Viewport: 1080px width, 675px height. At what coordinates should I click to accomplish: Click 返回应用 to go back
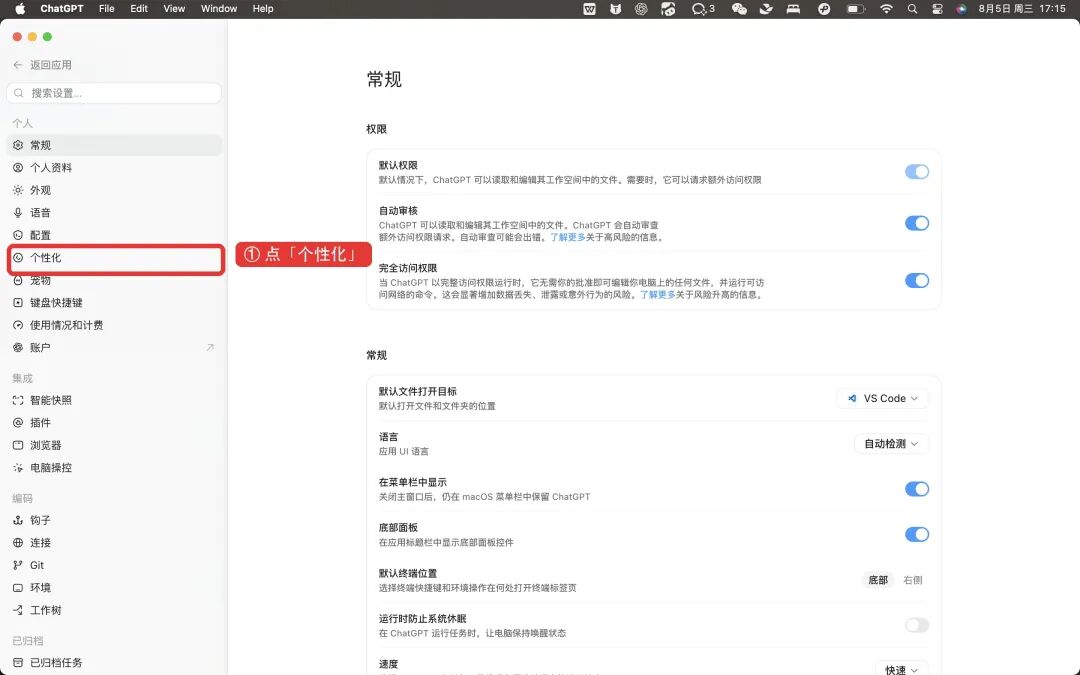coord(51,65)
